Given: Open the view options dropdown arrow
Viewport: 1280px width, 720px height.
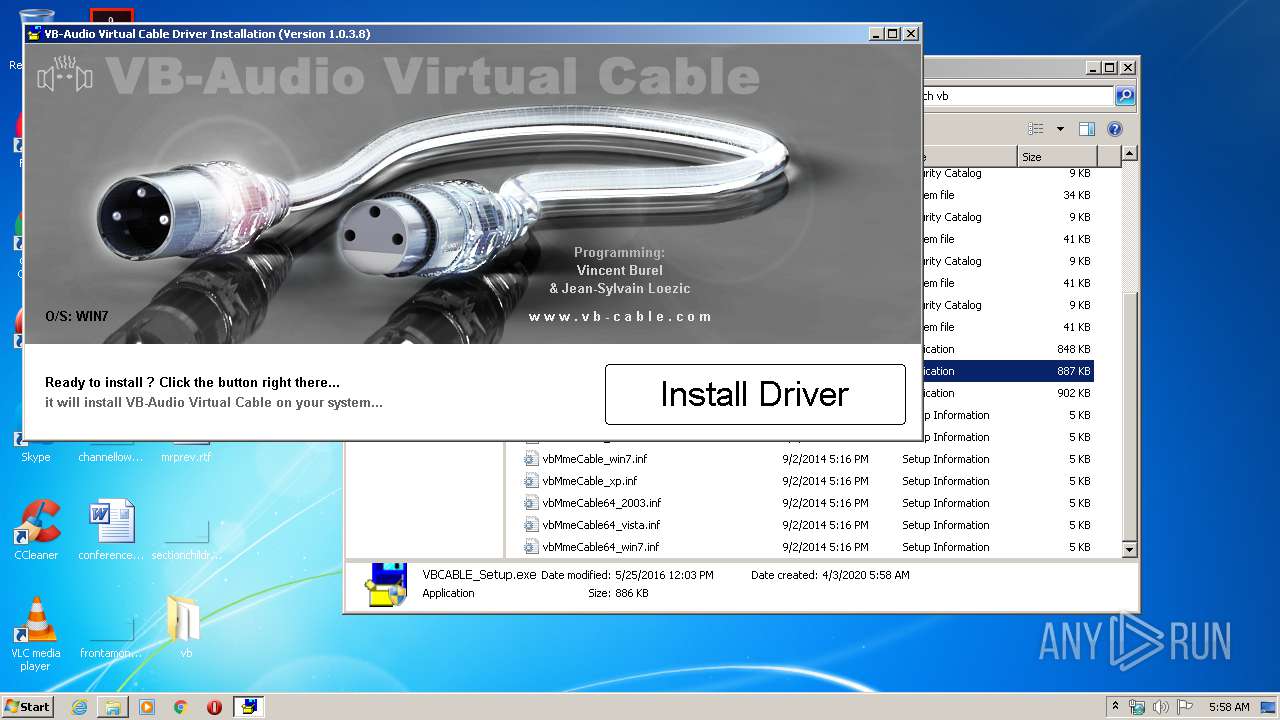Looking at the screenshot, I should (1060, 129).
